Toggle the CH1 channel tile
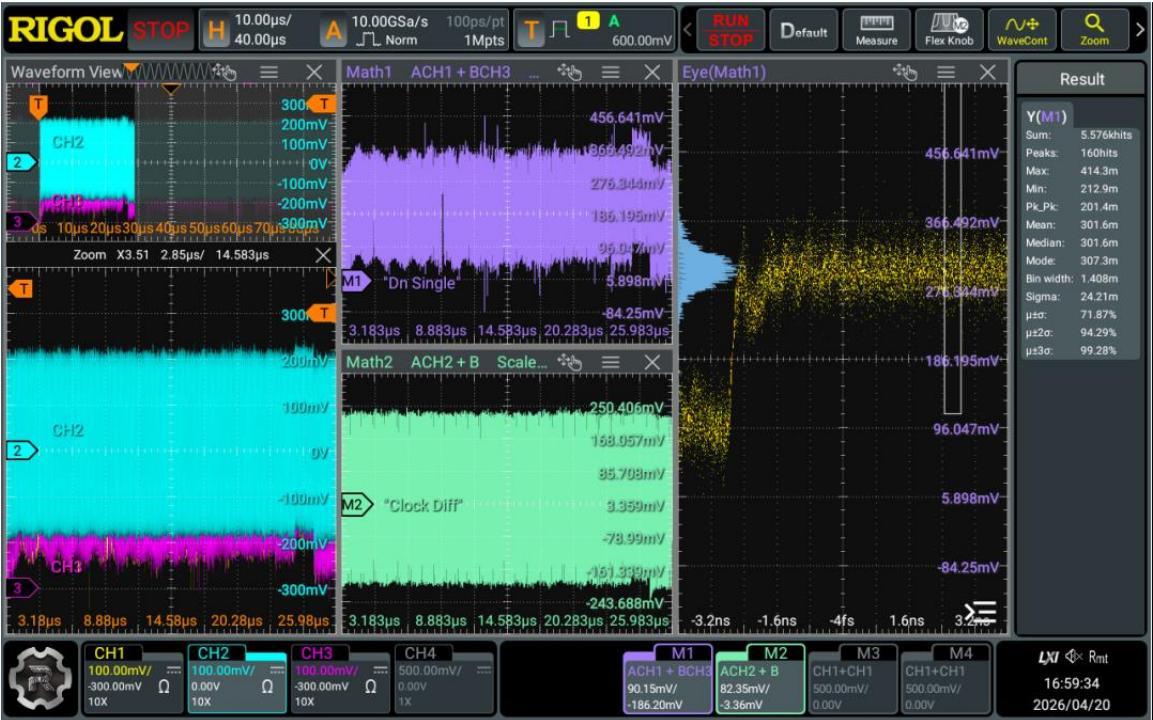Image resolution: width=1153 pixels, height=720 pixels. coord(132,678)
